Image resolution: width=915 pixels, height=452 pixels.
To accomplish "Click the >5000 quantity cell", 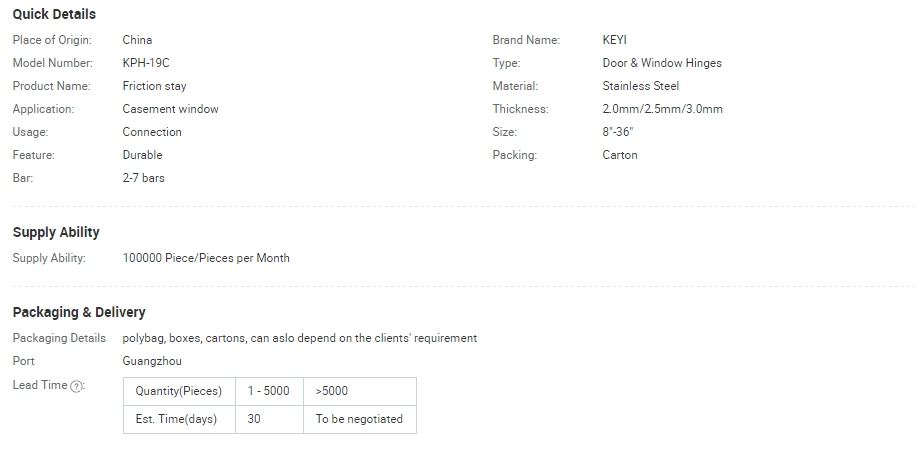I will [332, 391].
